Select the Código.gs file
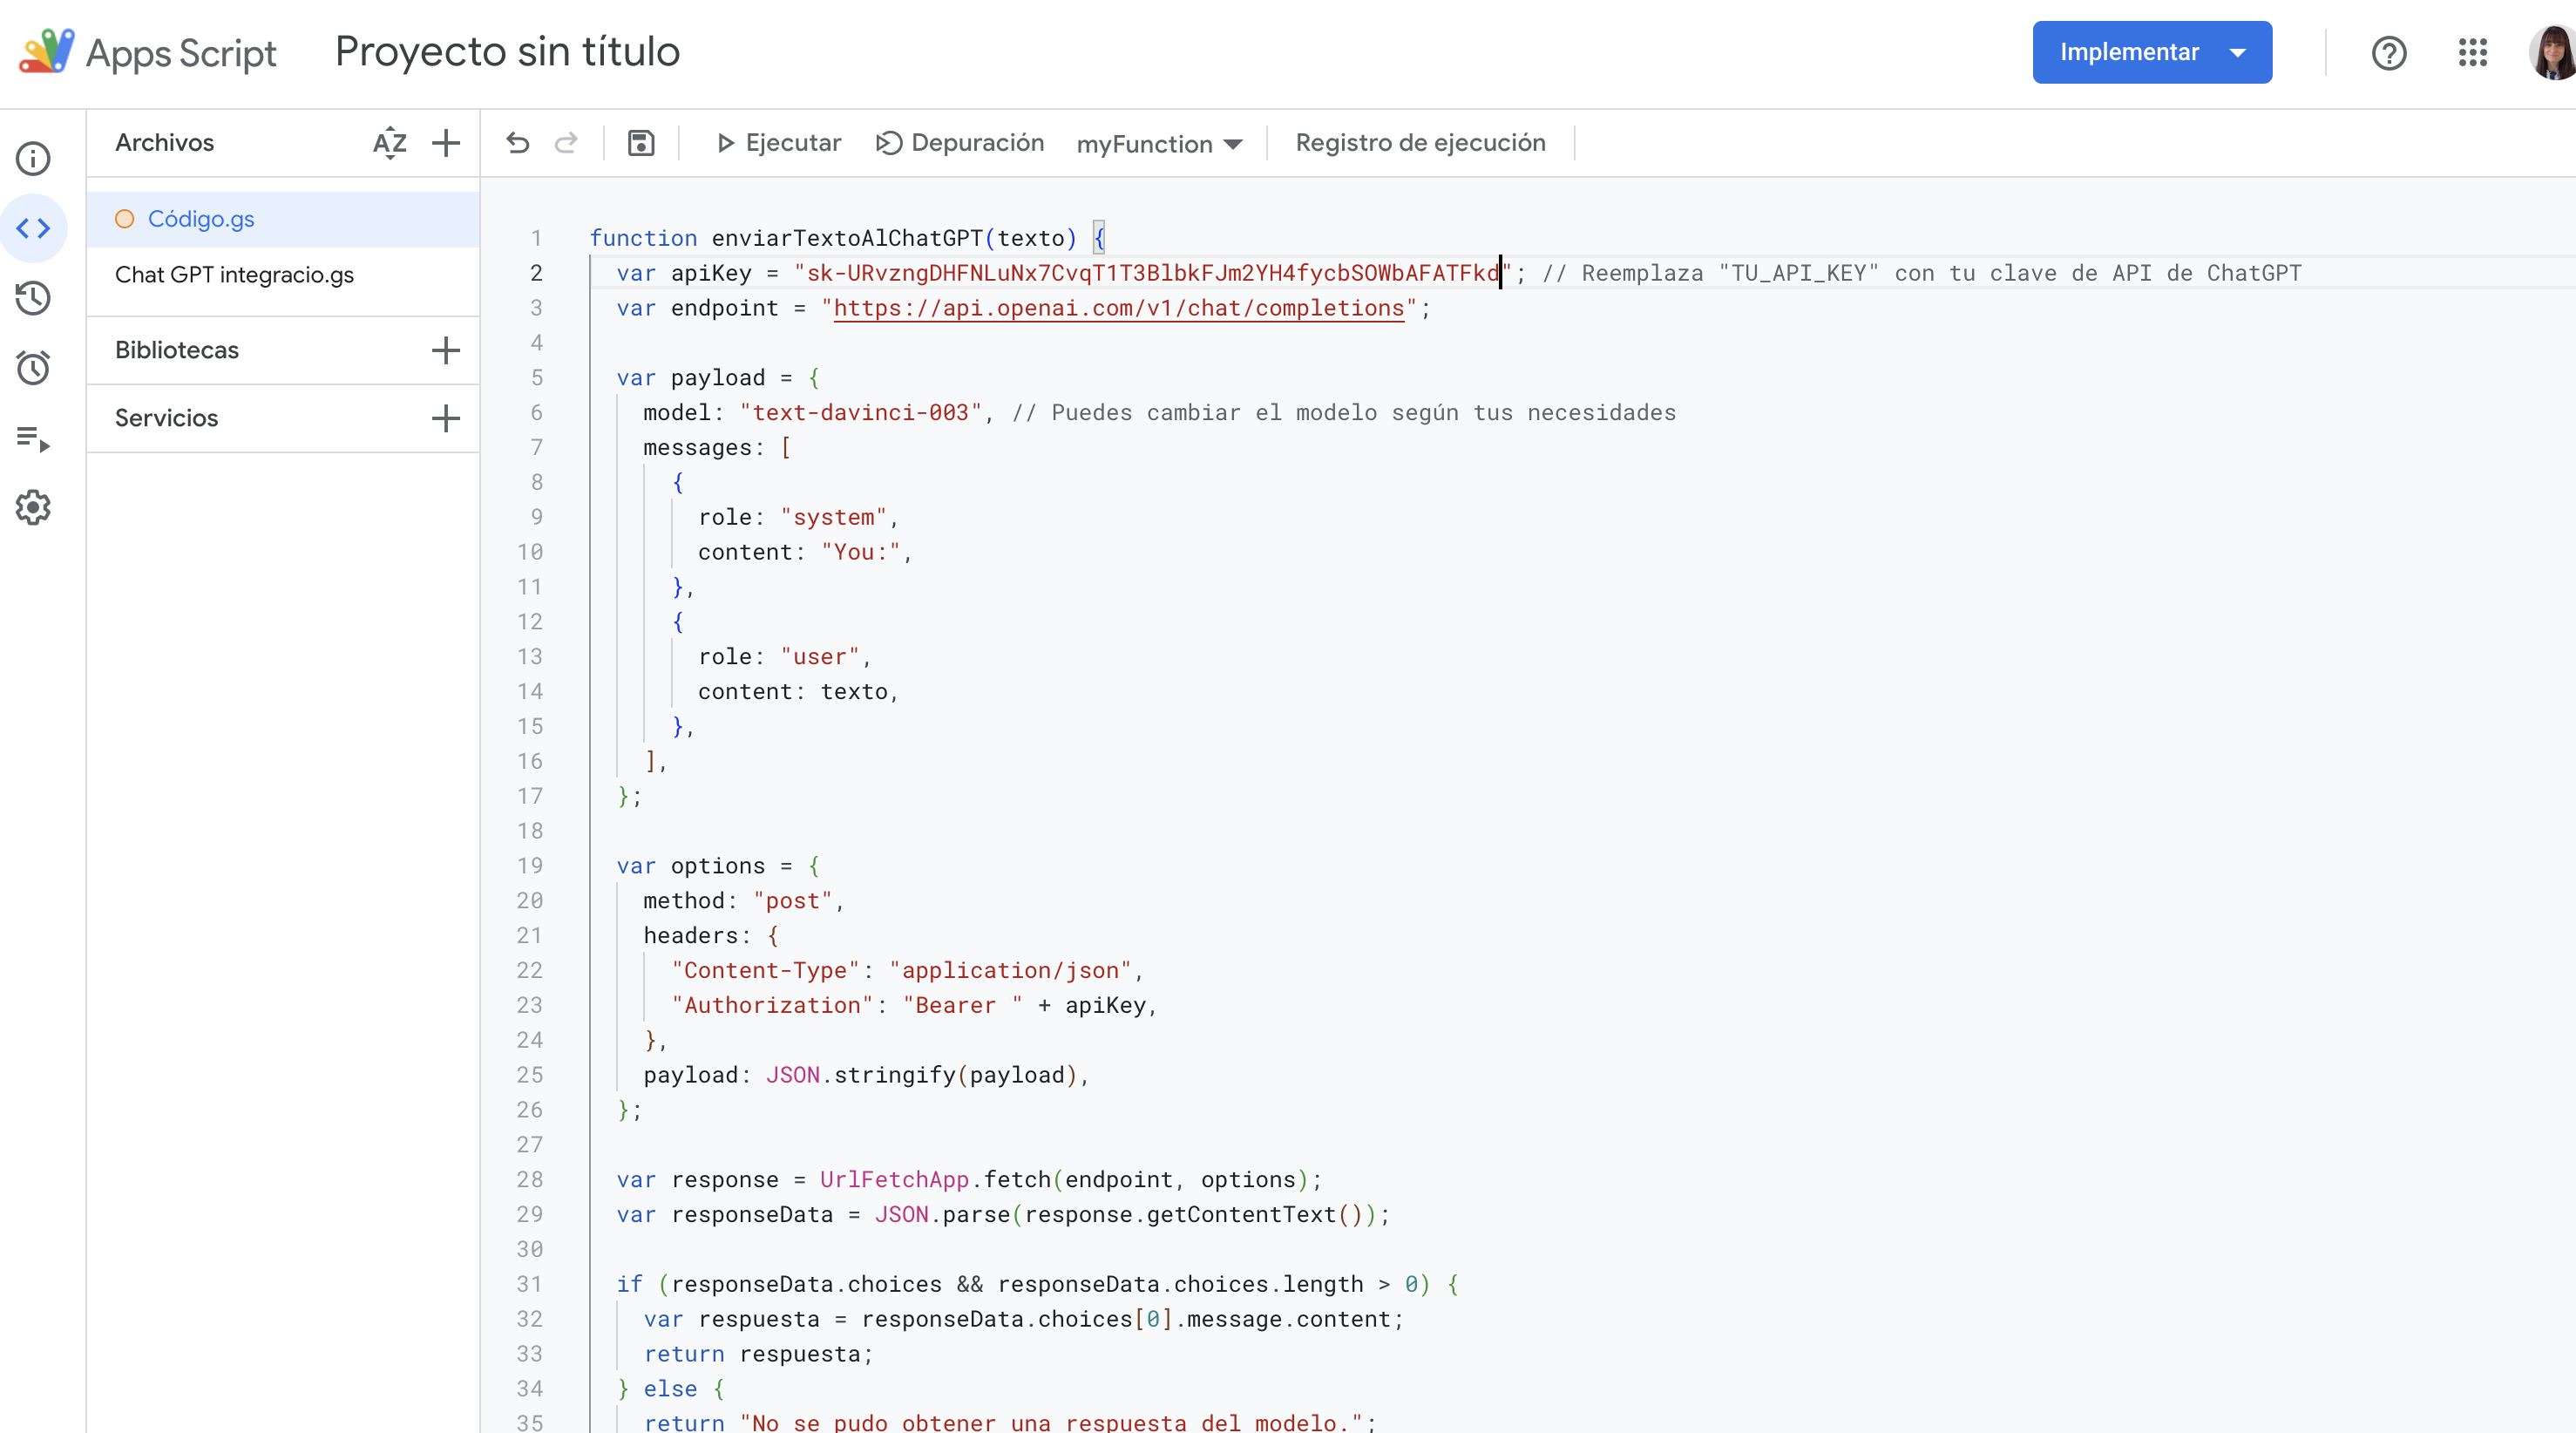Screen dimensions: 2576x1433 201,219
